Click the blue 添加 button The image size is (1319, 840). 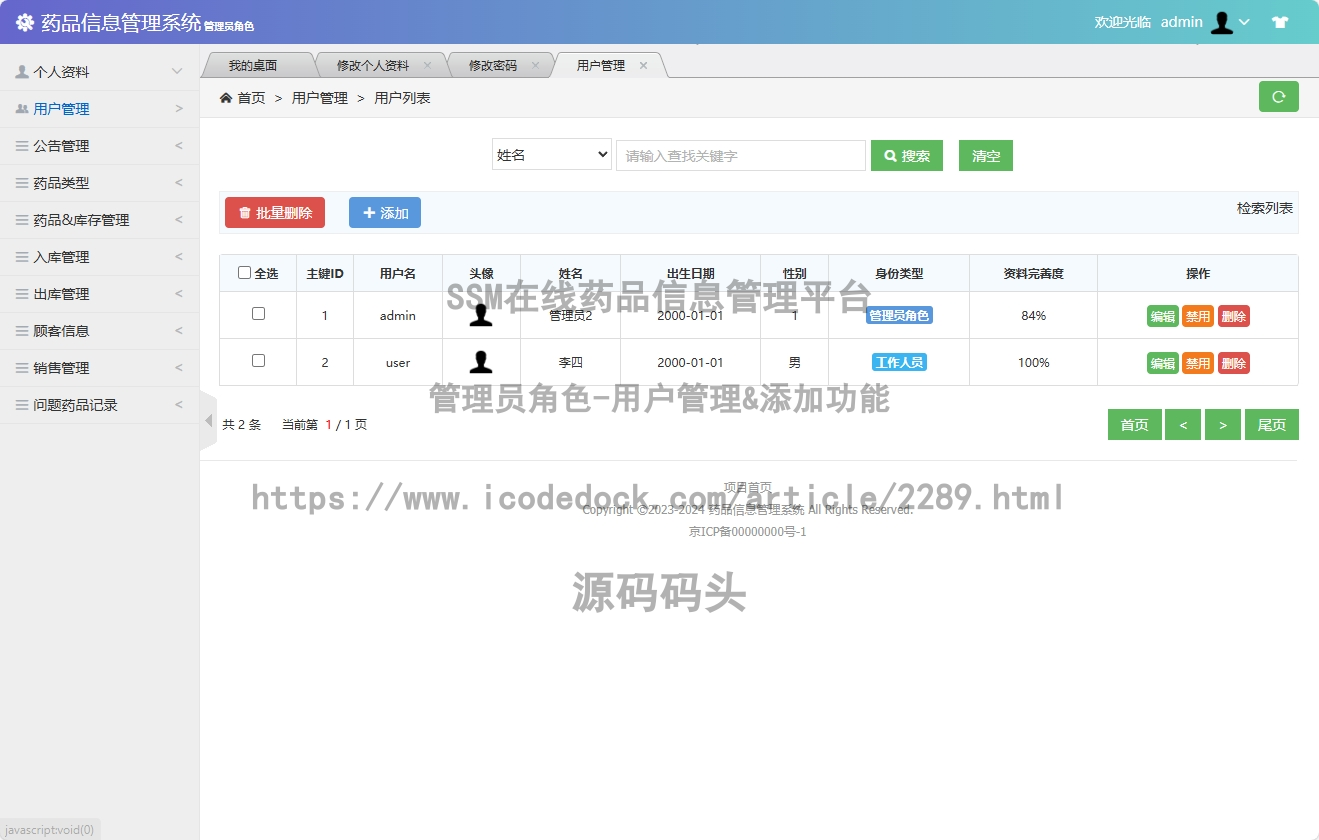coord(385,212)
